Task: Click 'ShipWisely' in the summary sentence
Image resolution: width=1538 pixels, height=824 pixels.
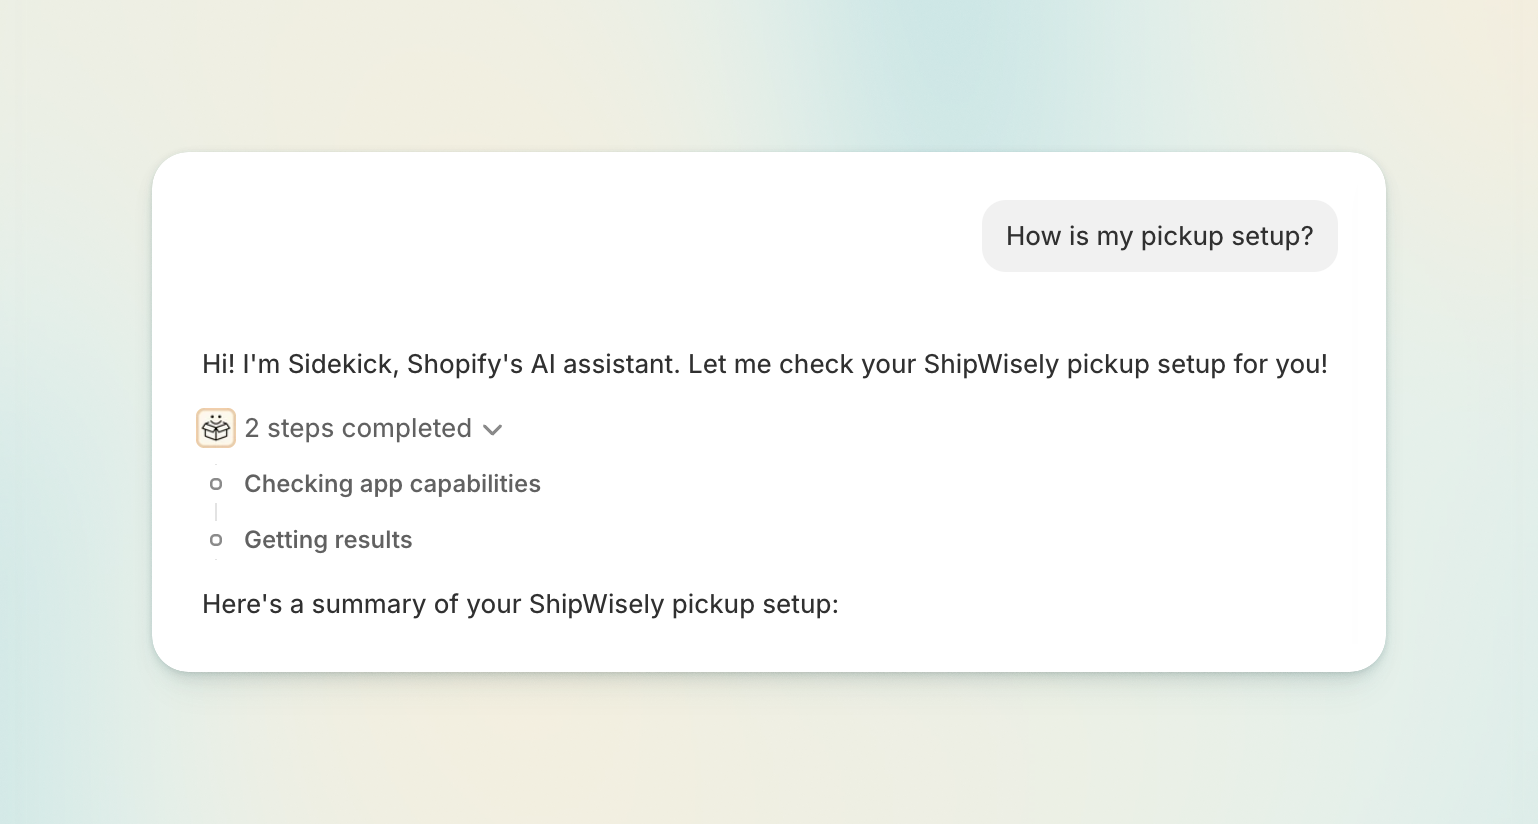Action: 596,604
